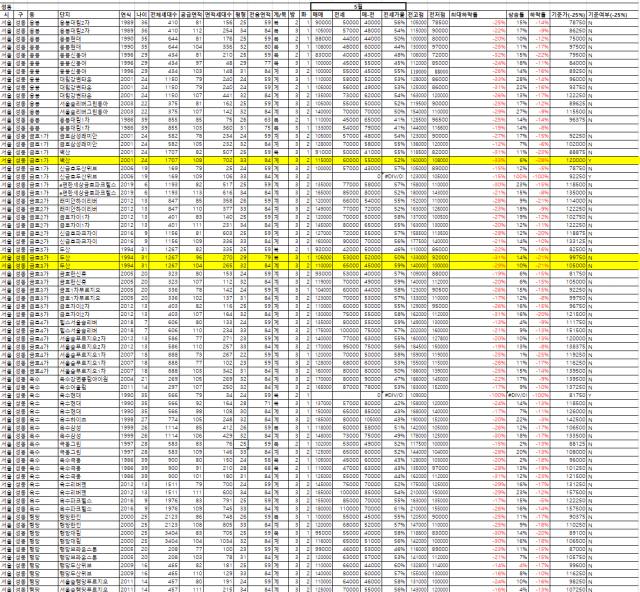Click 전고점 '184500' in 서울숲푸르지오2차 110 row
Screen dimensions: 640x592
(x=417, y=347)
